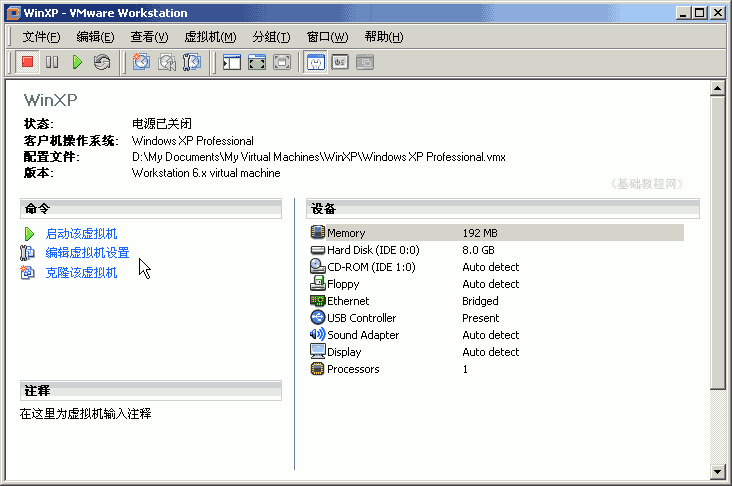Select the Sound Adapter device label
This screenshot has width=732, height=486.
(363, 335)
